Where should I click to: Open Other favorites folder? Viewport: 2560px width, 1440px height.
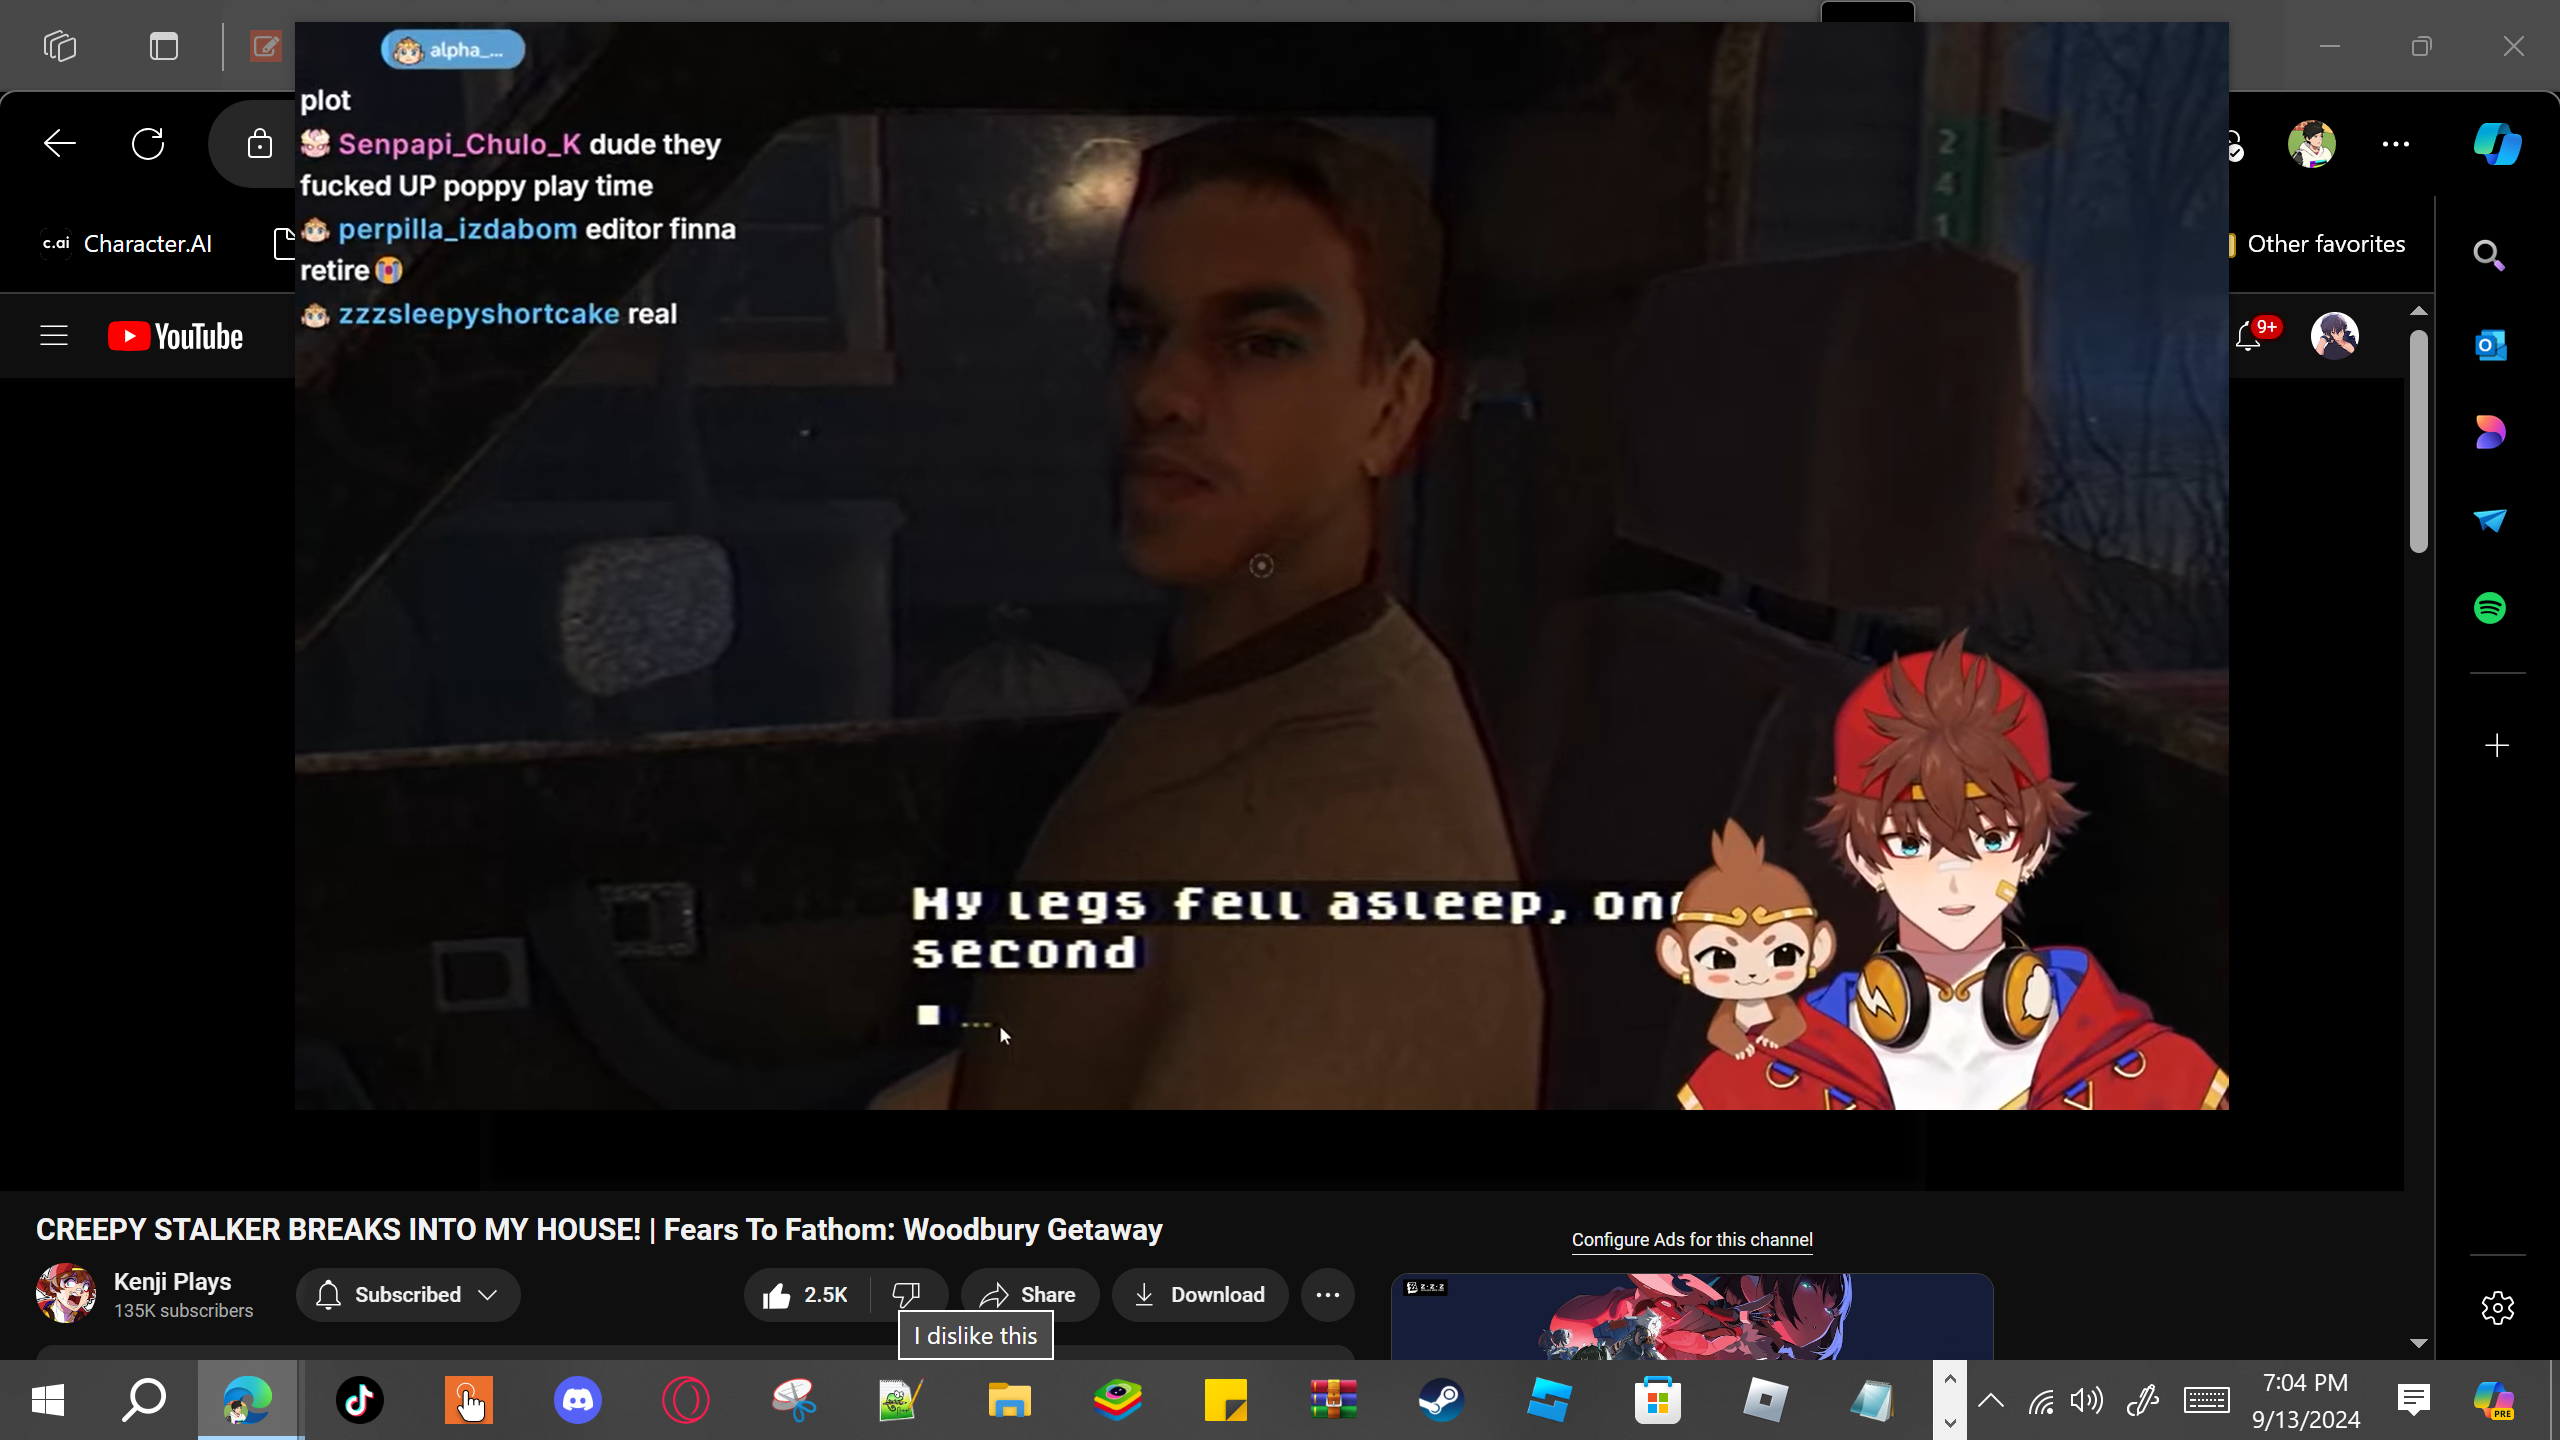click(2315, 244)
